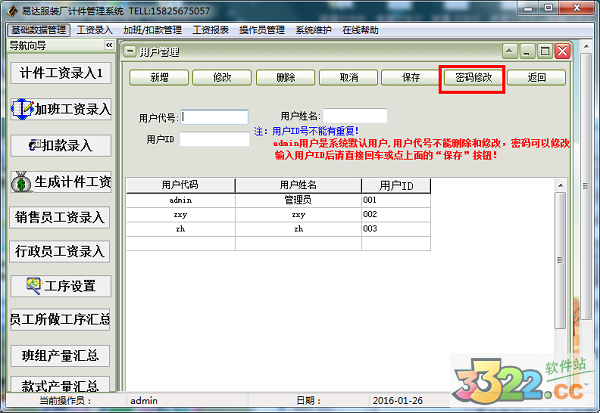Select the admin row in user table
This screenshot has width=600, height=413.
(x=279, y=200)
